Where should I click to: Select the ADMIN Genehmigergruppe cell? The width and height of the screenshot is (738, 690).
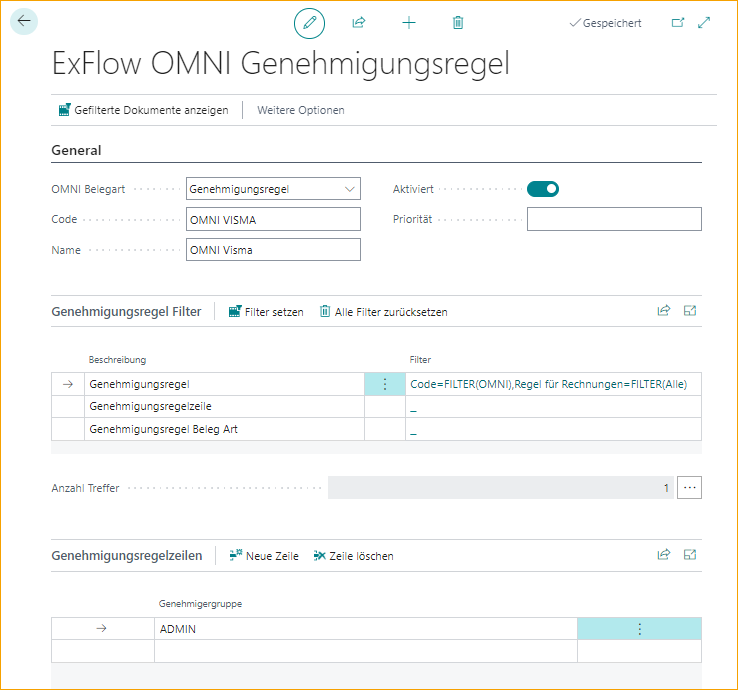coord(366,629)
